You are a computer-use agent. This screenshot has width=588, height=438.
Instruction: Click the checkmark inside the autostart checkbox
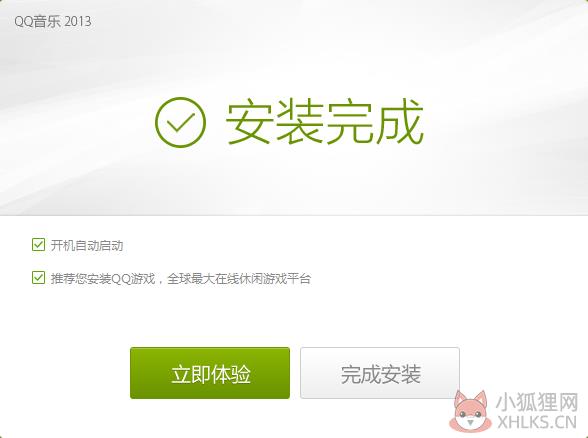coord(39,244)
